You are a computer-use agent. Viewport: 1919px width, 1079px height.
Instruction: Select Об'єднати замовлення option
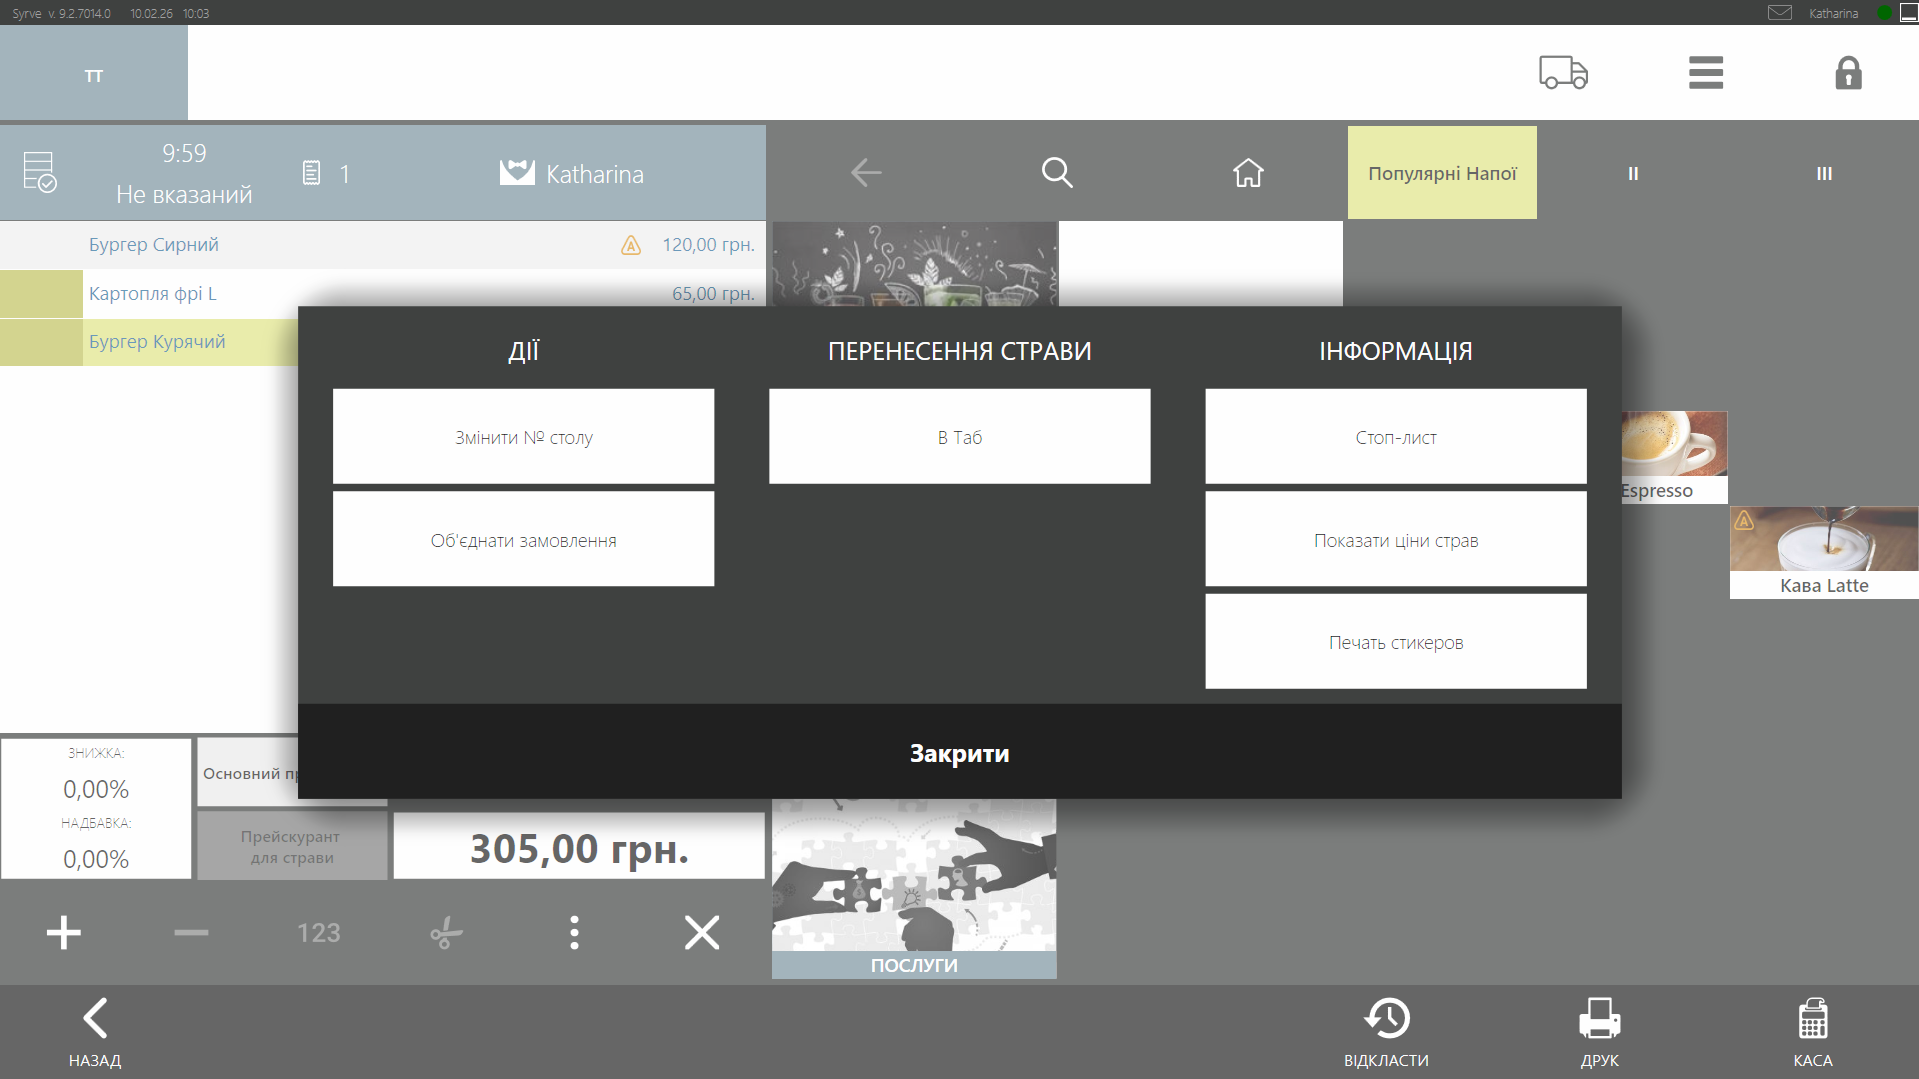[x=523, y=540]
